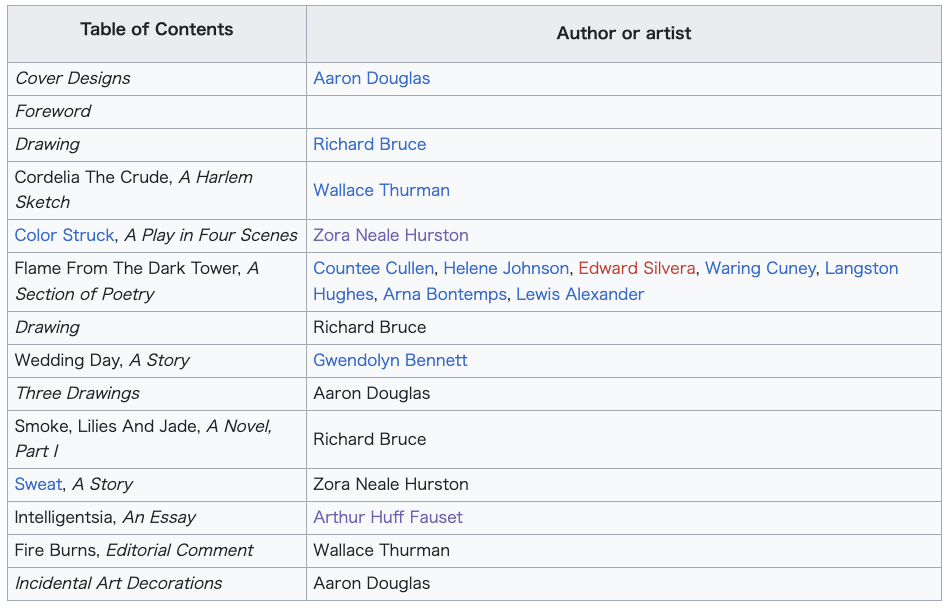Open the red Edward Silvera link
The image size is (946, 609).
point(636,268)
